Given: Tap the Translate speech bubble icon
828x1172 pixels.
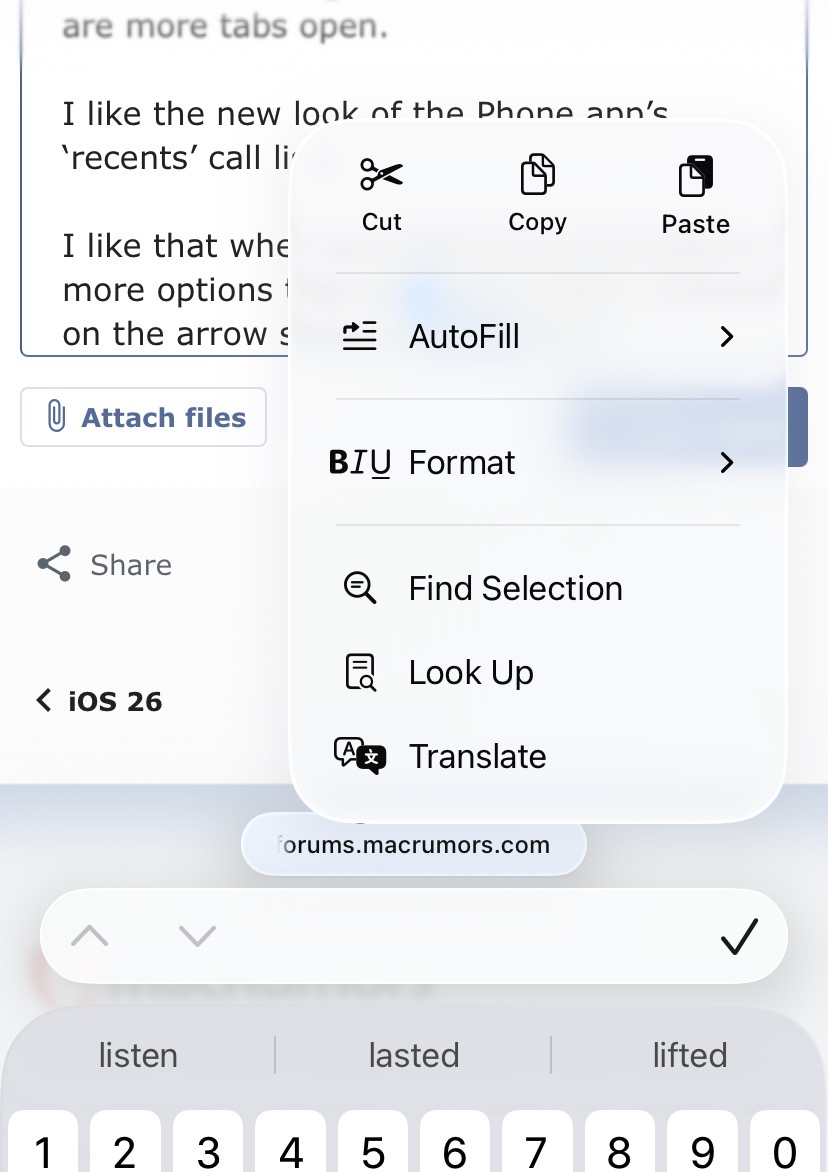Looking at the screenshot, I should (359, 756).
